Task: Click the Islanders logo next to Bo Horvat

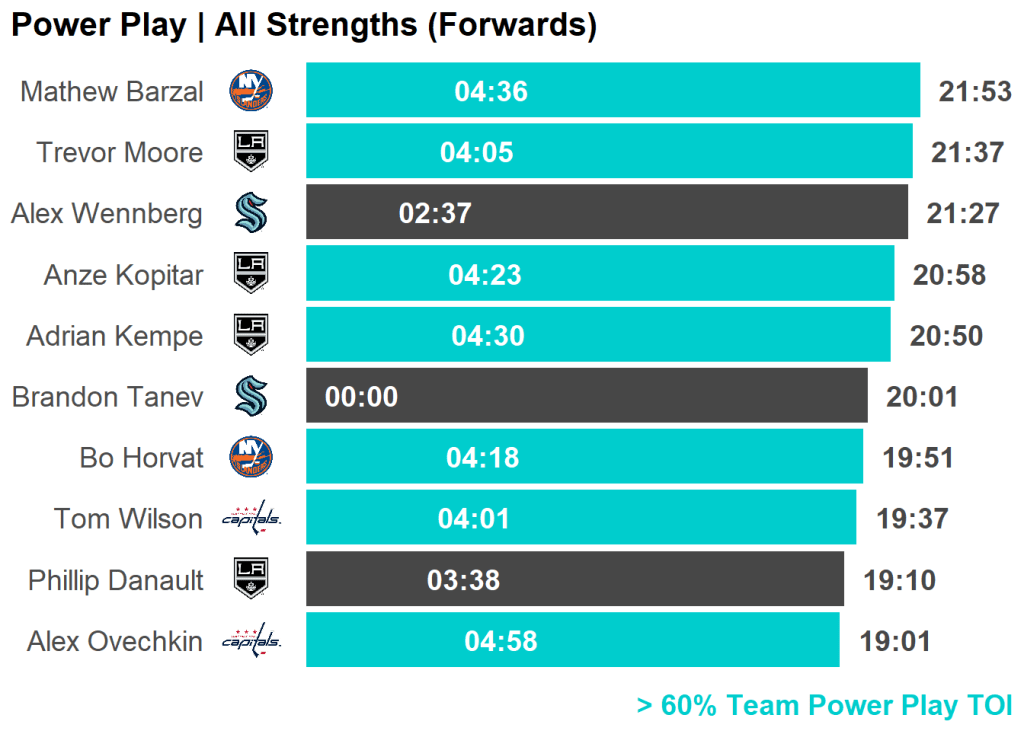Action: (x=251, y=457)
